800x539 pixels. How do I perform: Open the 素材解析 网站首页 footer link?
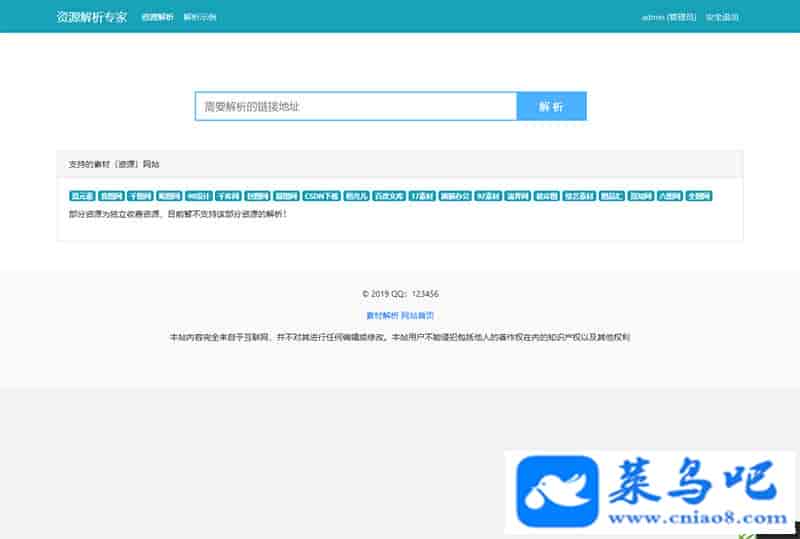pyautogui.click(x=400, y=315)
